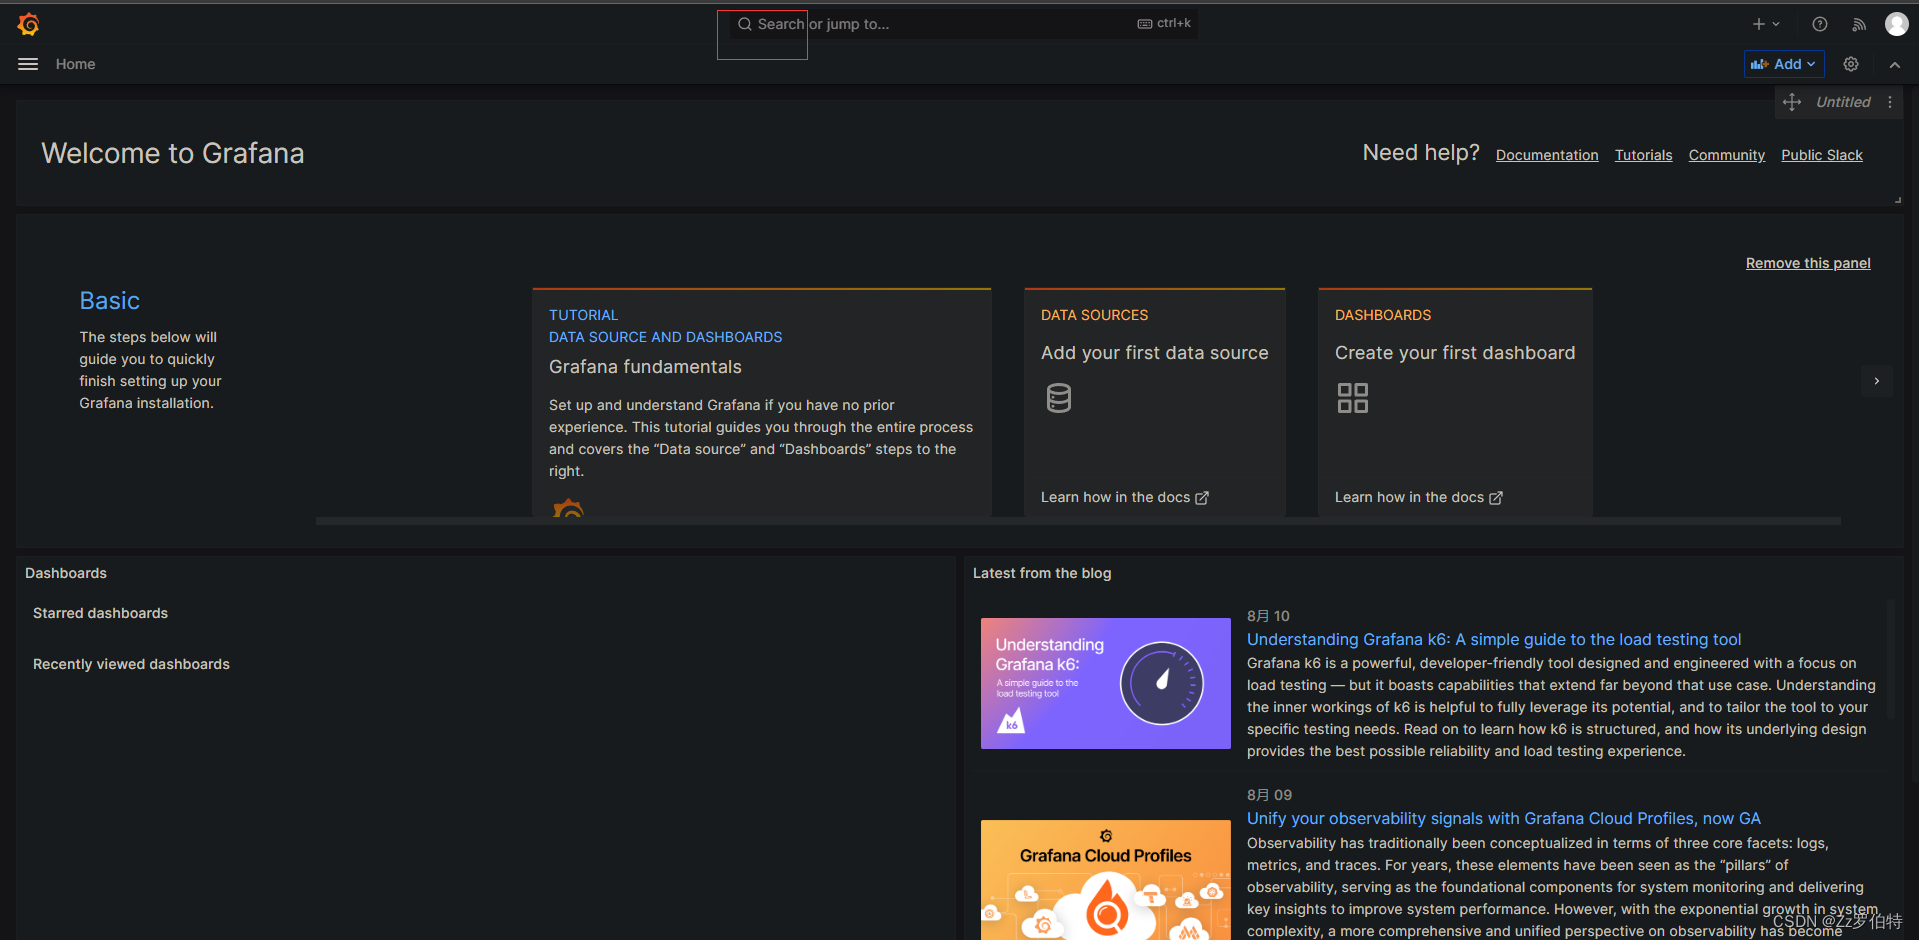Screen dimensions: 1919x940
Task: Click Starred dashboards heading
Action: coord(100,613)
